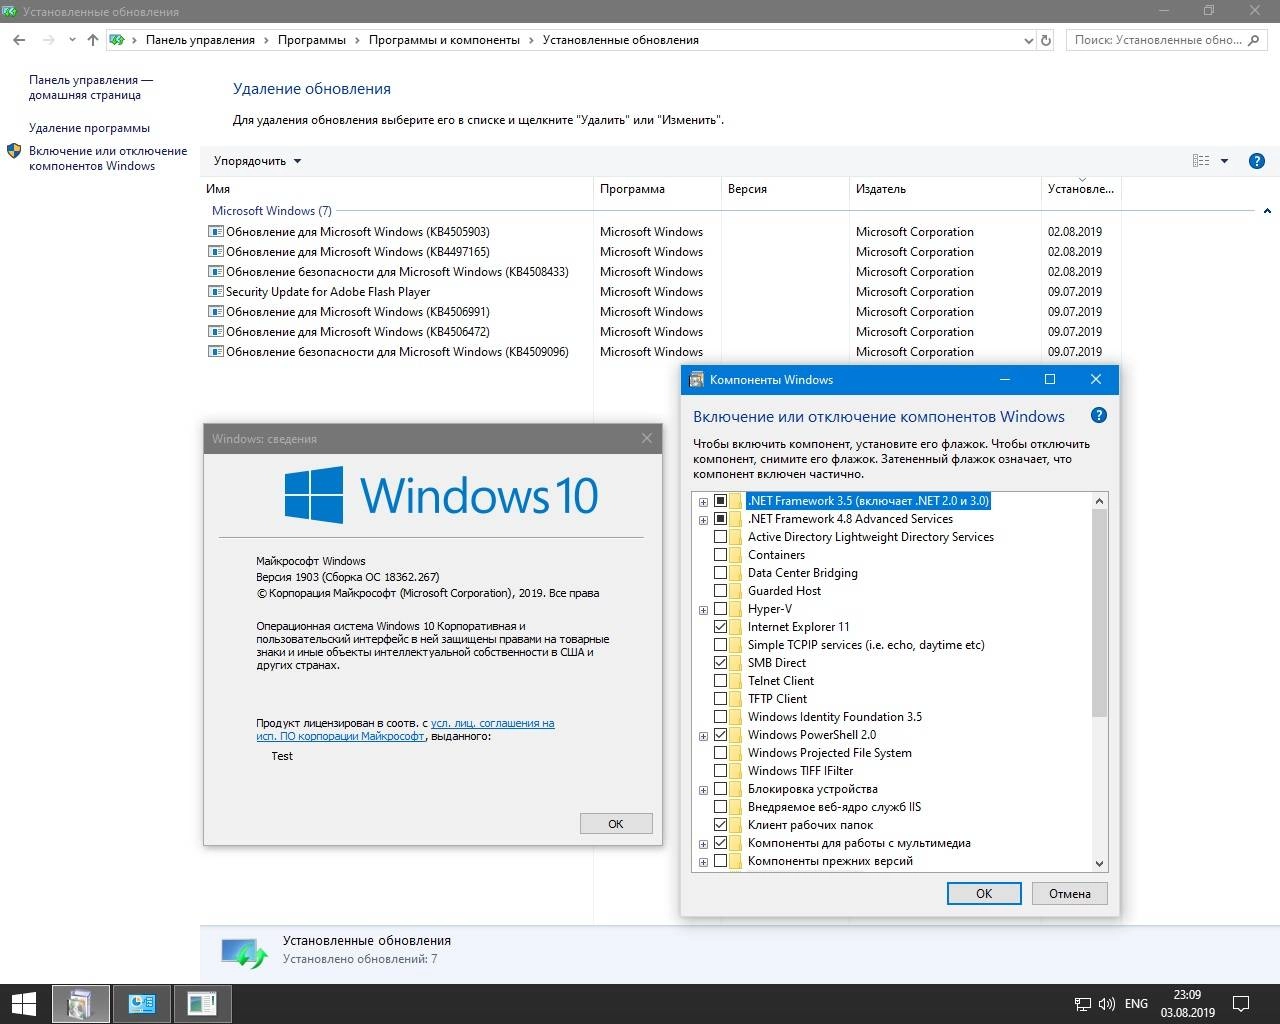Viewport: 1280px width, 1024px height.
Task: Enable the Containers checkbox
Action: [720, 554]
